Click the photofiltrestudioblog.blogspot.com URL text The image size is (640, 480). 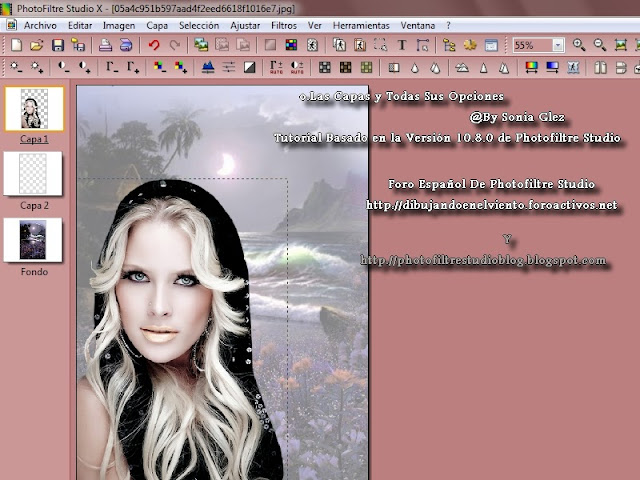(483, 260)
